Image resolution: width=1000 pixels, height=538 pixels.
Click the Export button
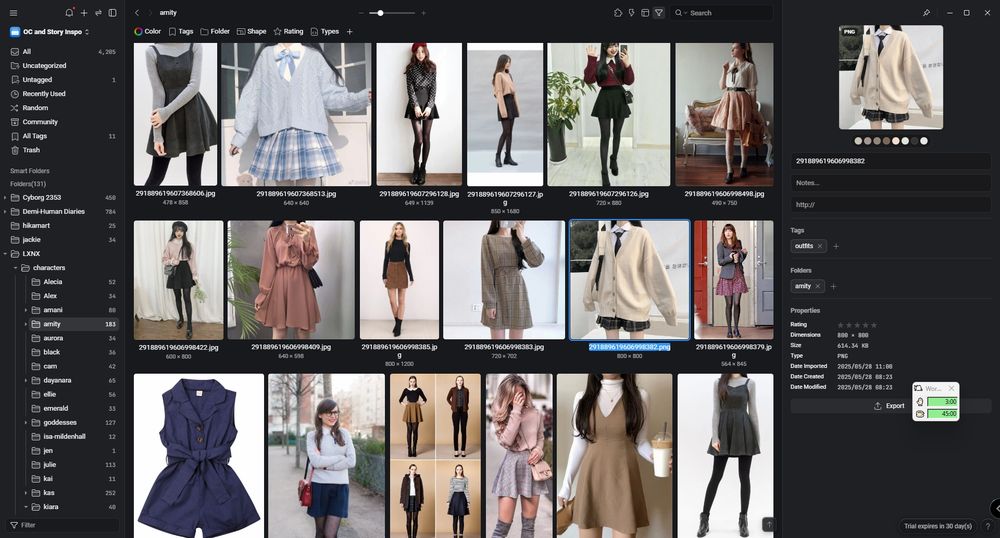click(x=890, y=406)
